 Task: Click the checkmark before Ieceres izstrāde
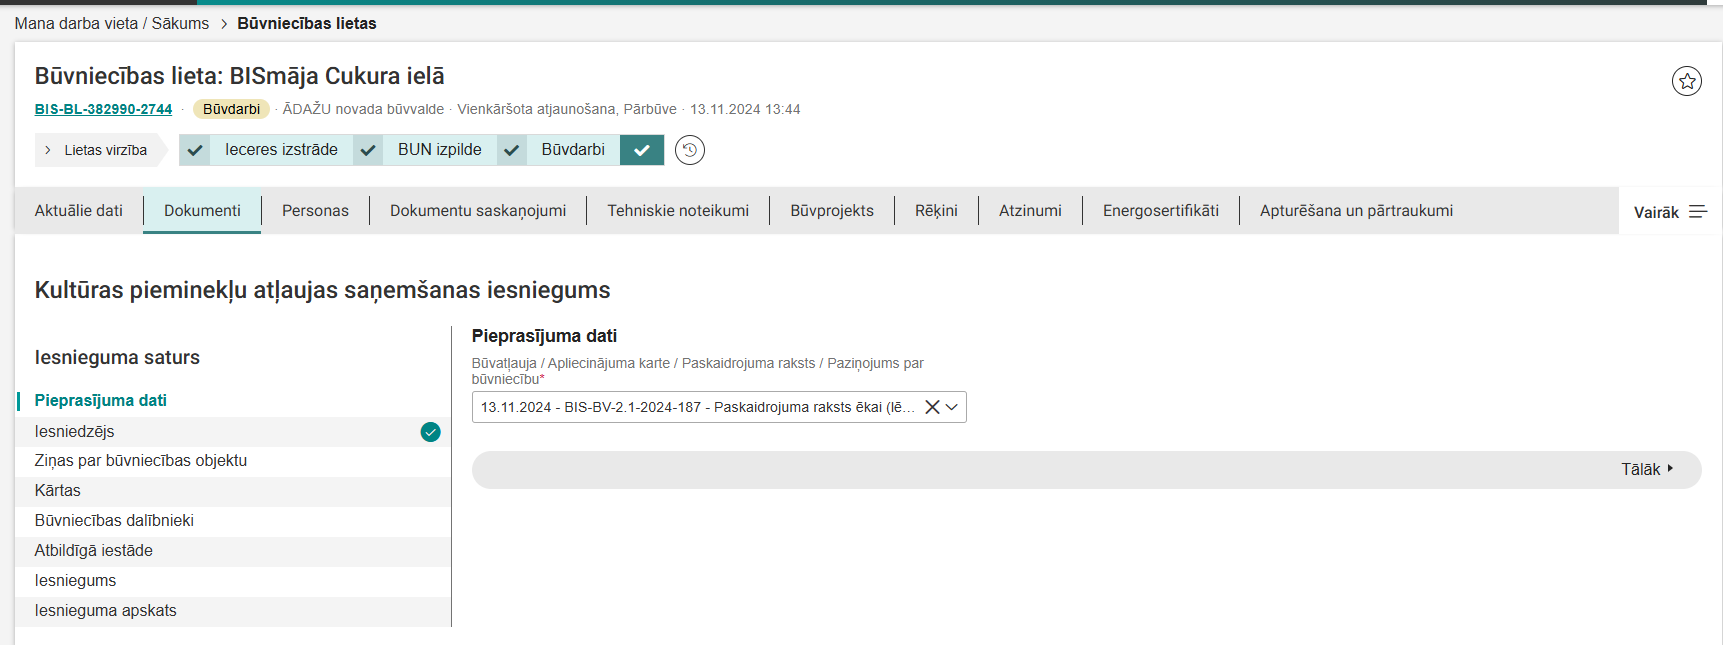195,150
